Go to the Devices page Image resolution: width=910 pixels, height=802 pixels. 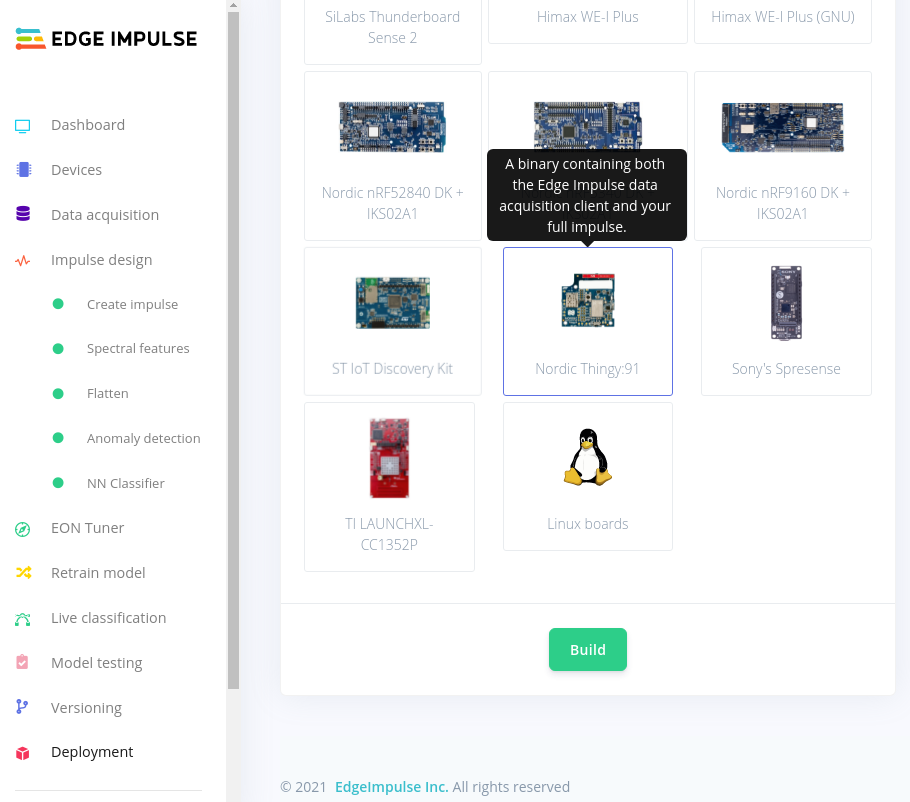76,169
